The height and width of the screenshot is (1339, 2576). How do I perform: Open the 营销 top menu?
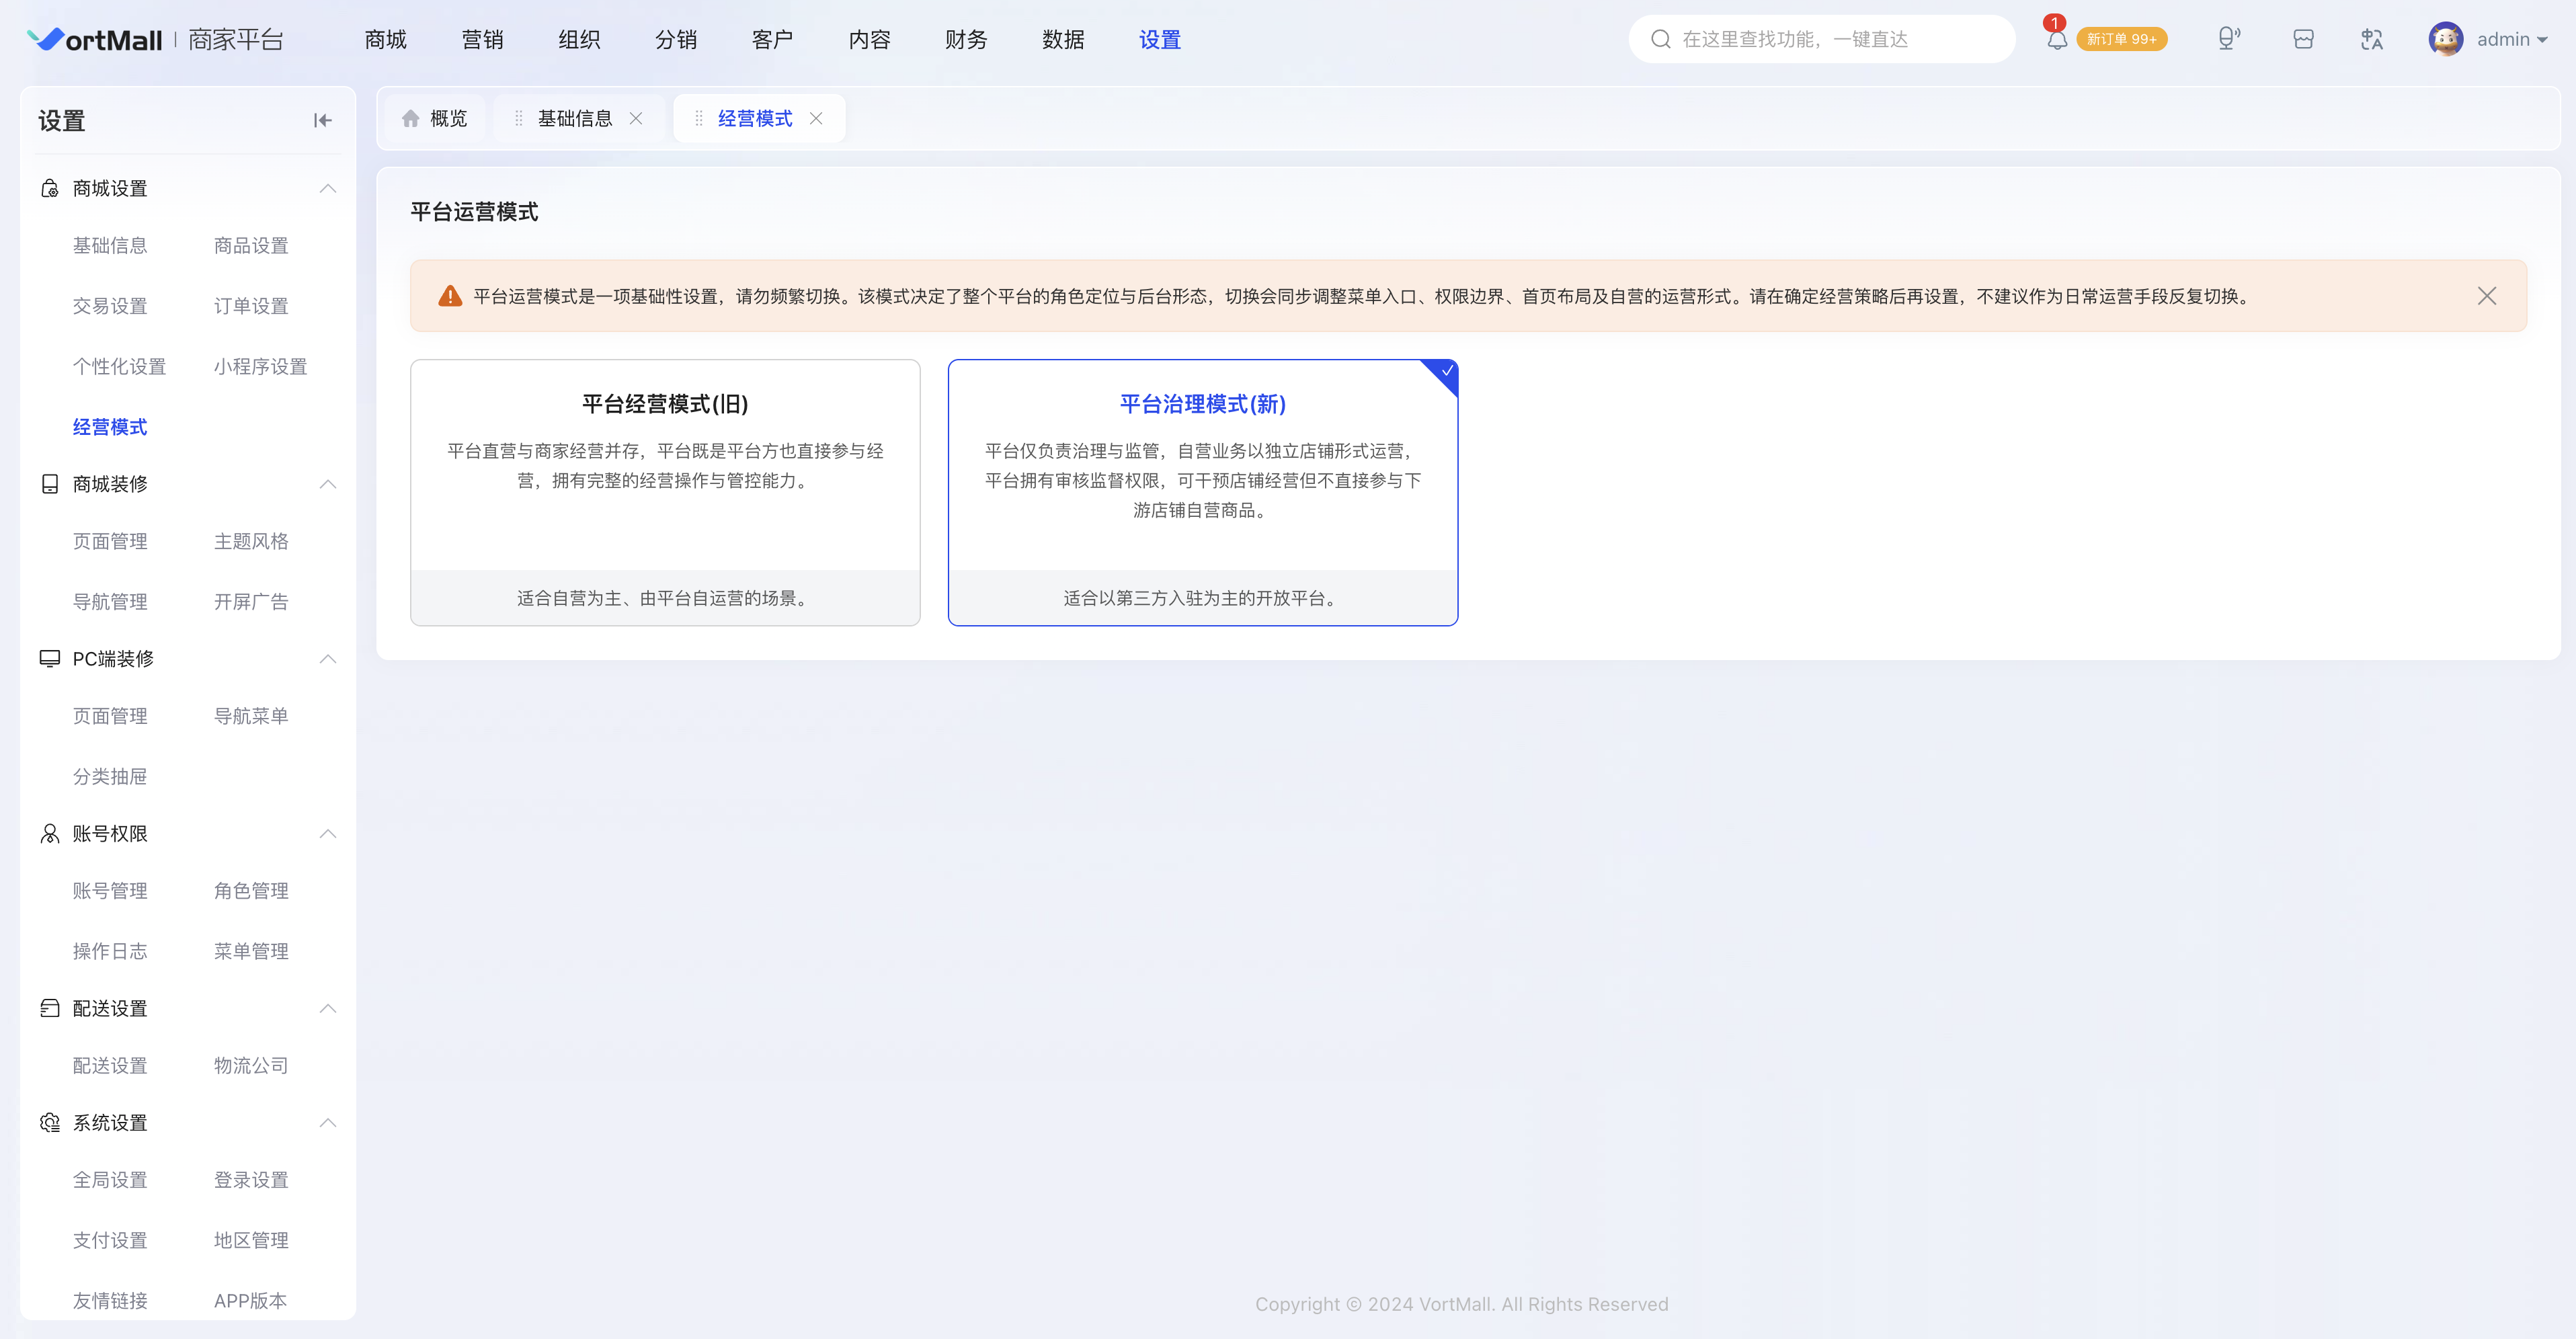click(482, 39)
